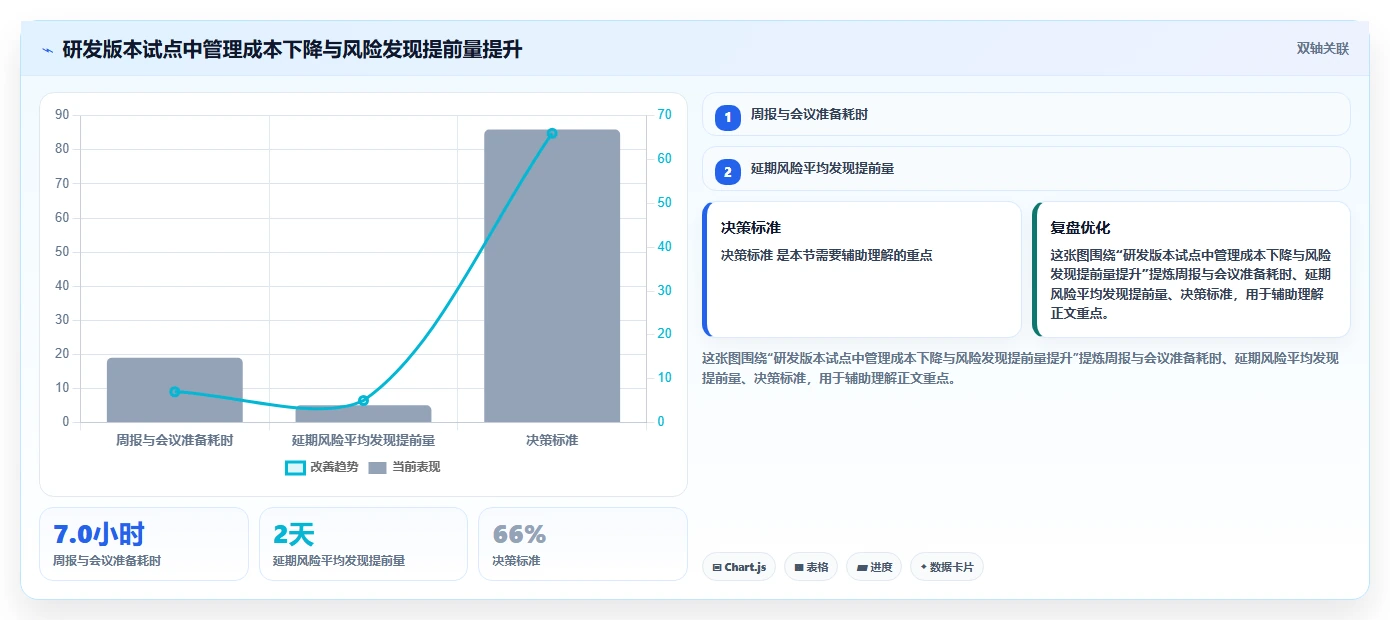This screenshot has width=1390, height=620.
Task: Click the 改善趋势 legend color box
Action: pyautogui.click(x=295, y=467)
